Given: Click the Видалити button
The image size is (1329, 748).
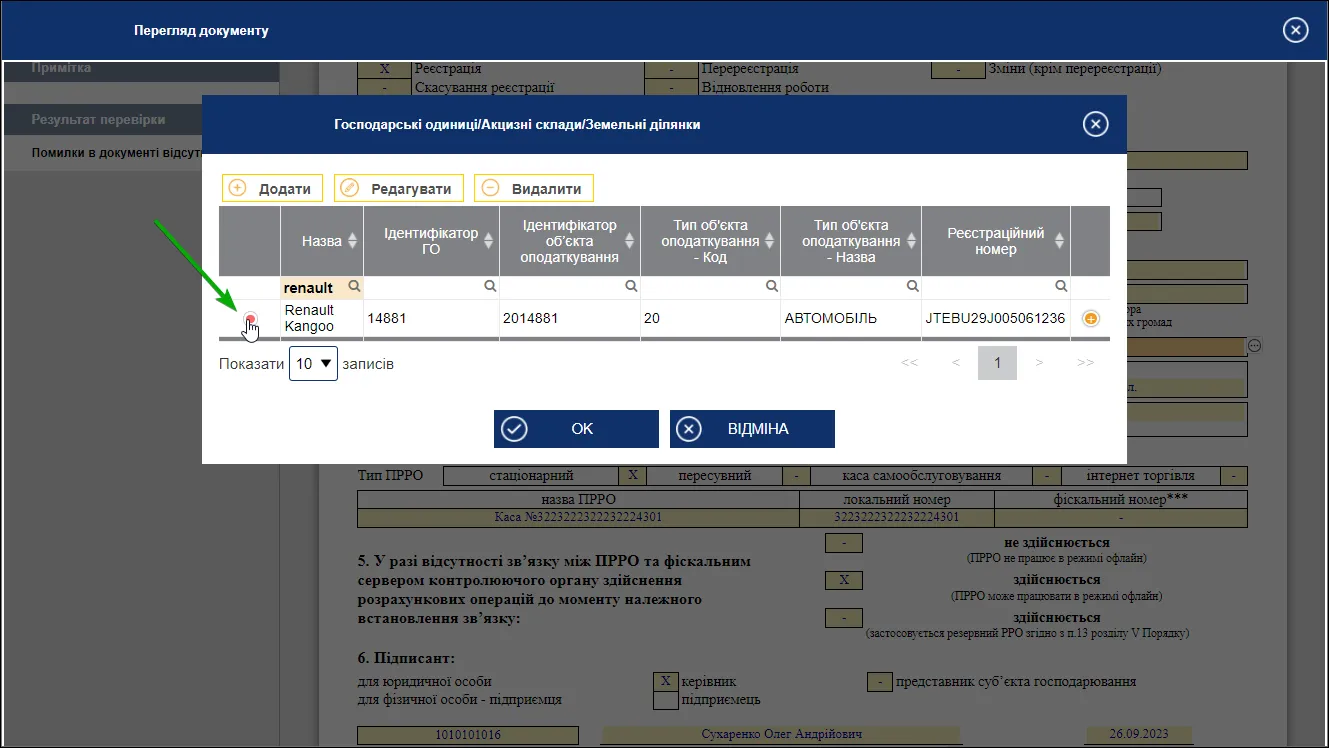Looking at the screenshot, I should coord(534,188).
